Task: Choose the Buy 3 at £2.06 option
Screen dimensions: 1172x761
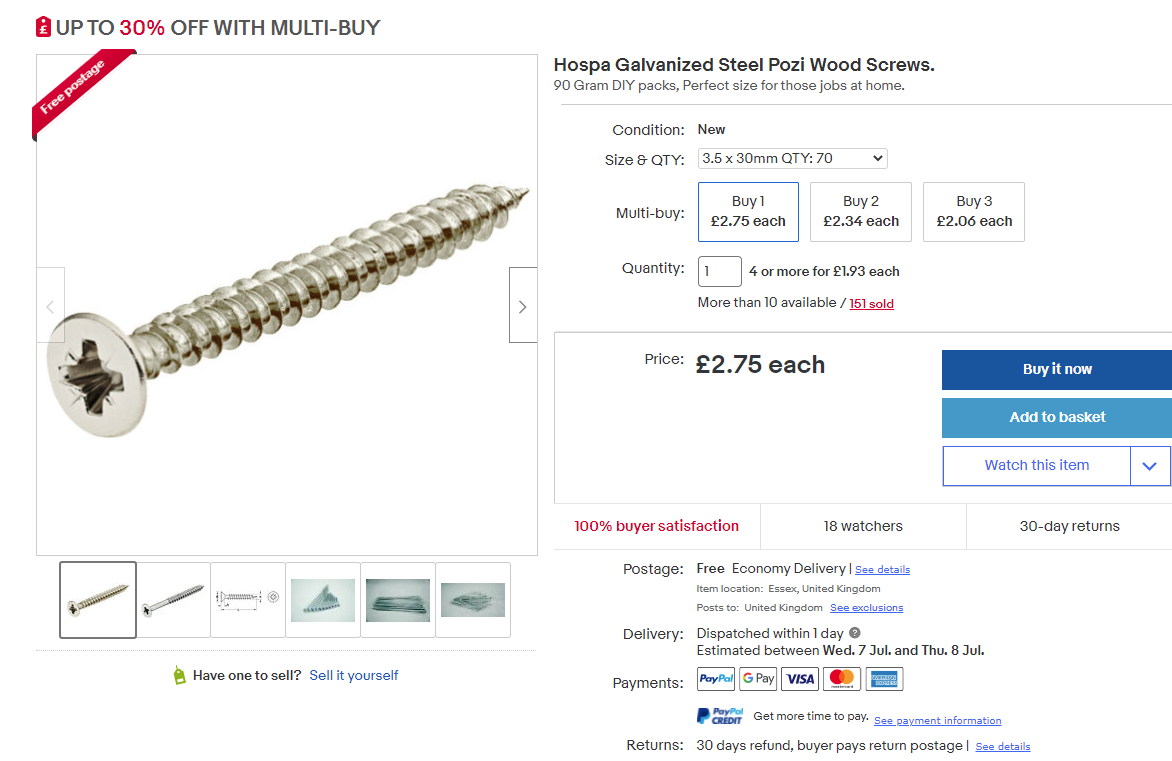Action: pos(974,212)
